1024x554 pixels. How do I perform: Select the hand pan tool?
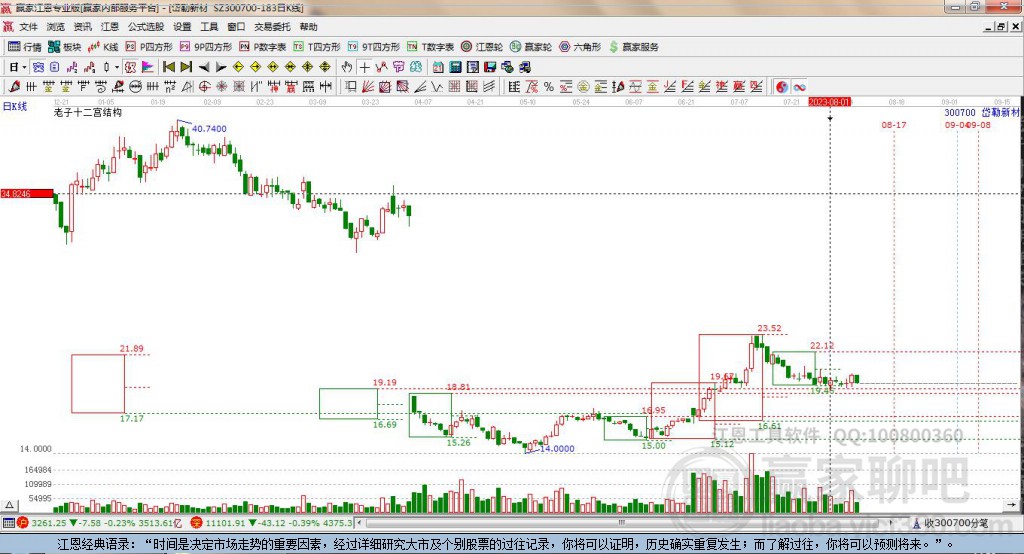(347, 67)
